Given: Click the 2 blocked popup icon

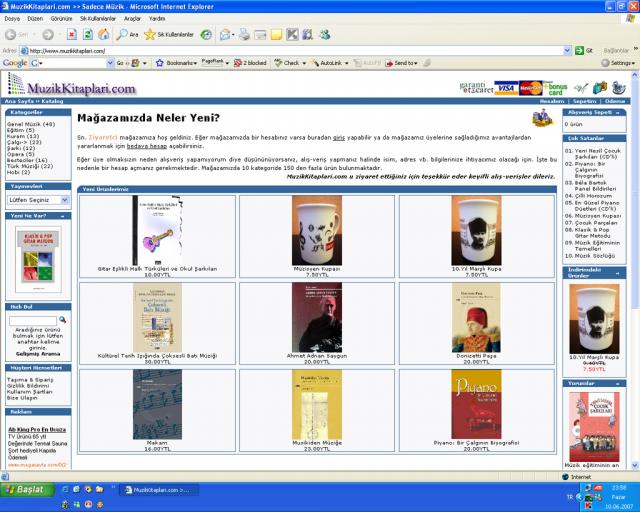Looking at the screenshot, I should [x=250, y=63].
